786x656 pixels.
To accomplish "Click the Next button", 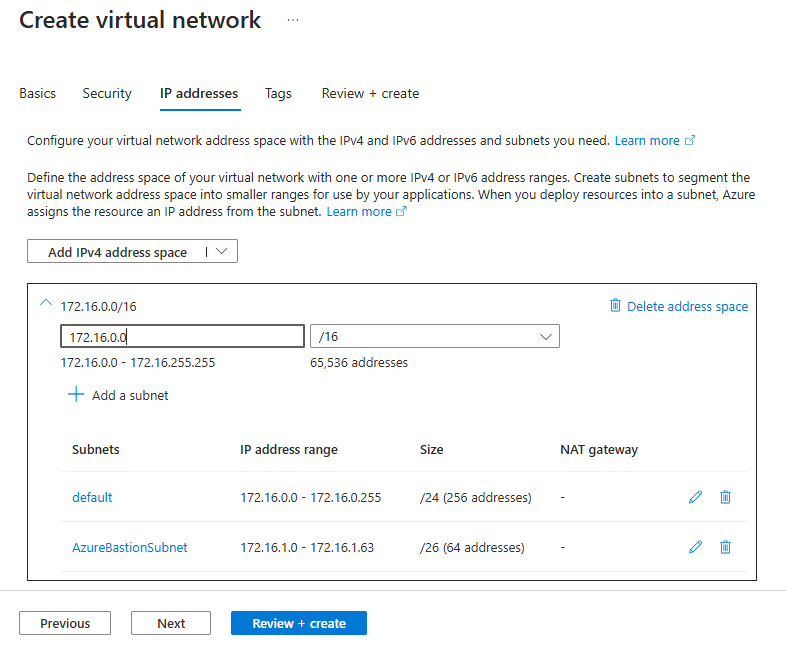I will click(171, 623).
